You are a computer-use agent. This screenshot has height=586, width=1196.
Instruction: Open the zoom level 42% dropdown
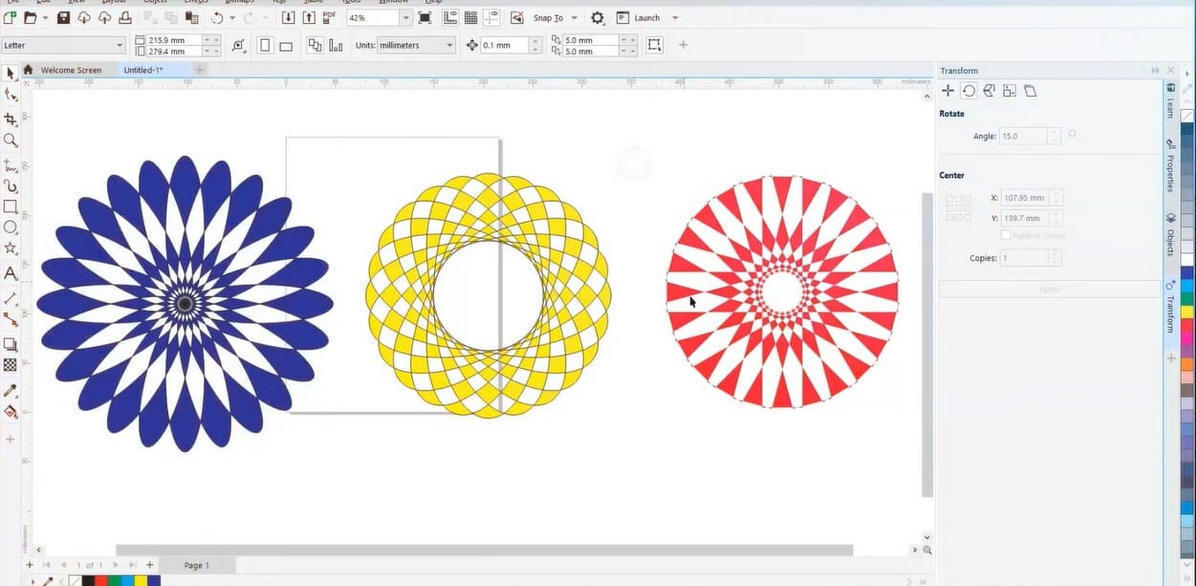[406, 18]
